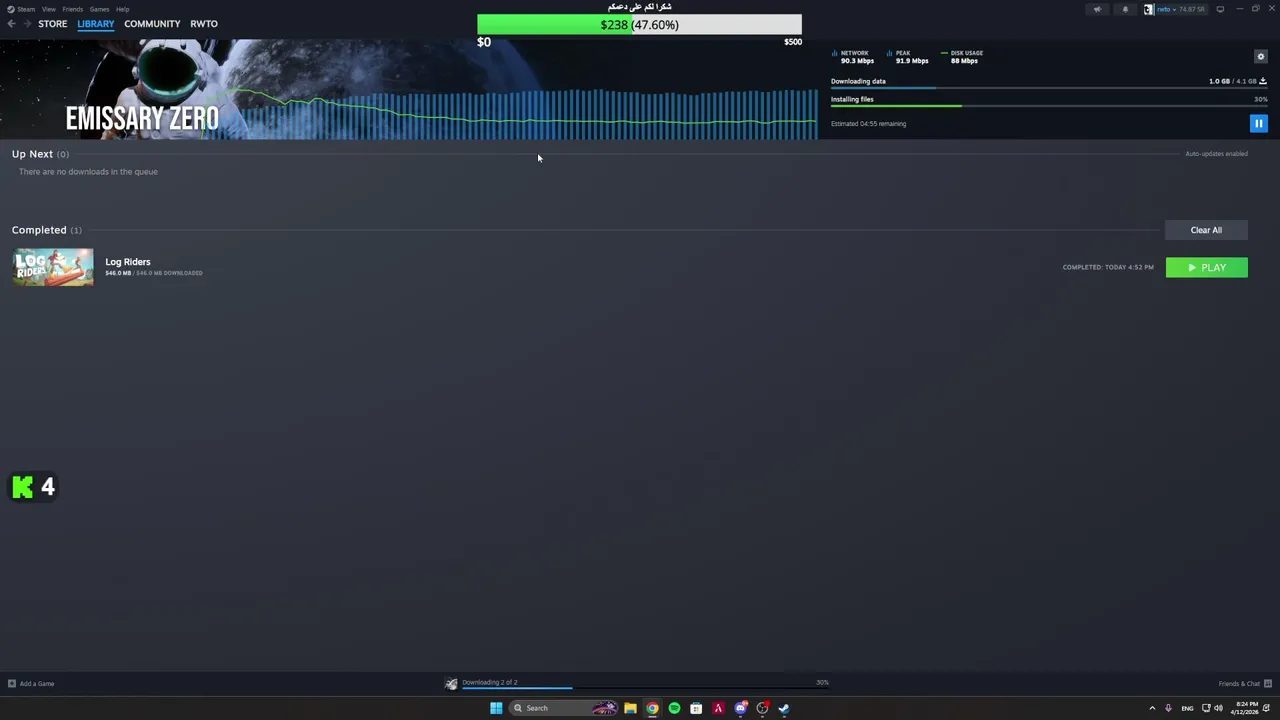The height and width of the screenshot is (720, 1280).
Task: Open Spotify from the taskbar
Action: tap(674, 708)
